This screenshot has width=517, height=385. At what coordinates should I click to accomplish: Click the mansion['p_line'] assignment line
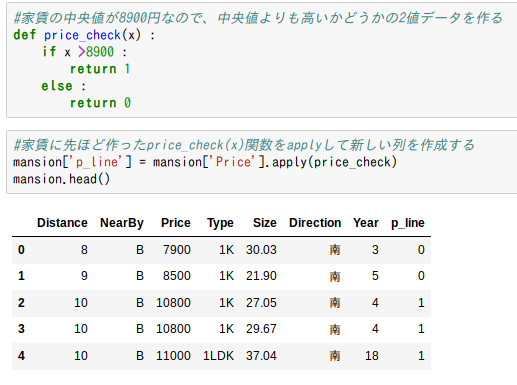205,162
